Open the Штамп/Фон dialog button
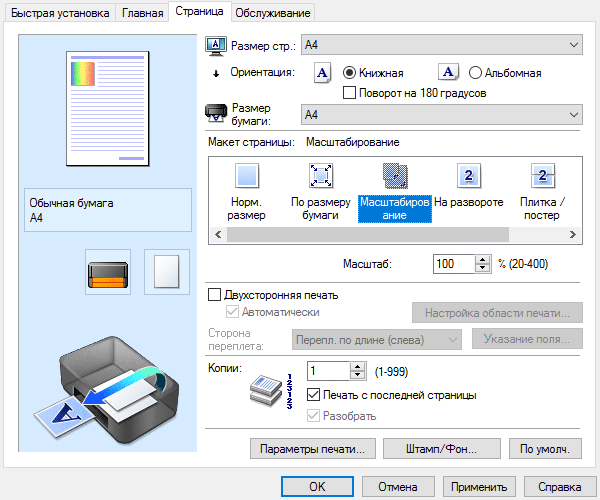The width and height of the screenshot is (600, 500). coord(442,448)
